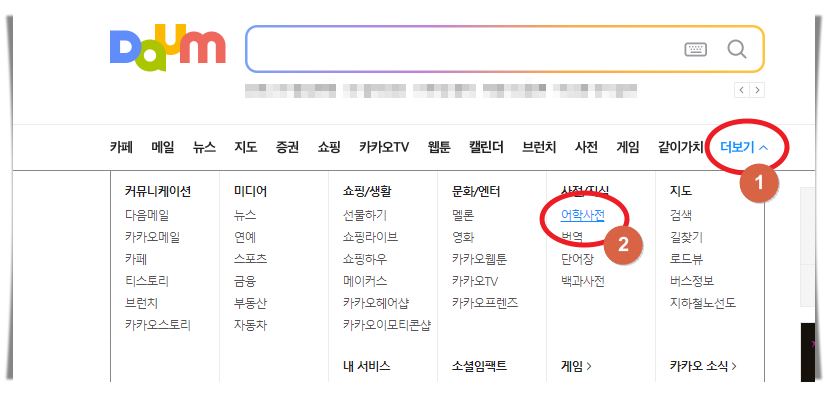Image resolution: width=828 pixels, height=395 pixels.
Task: Open 자동차 link
Action: click(250, 325)
